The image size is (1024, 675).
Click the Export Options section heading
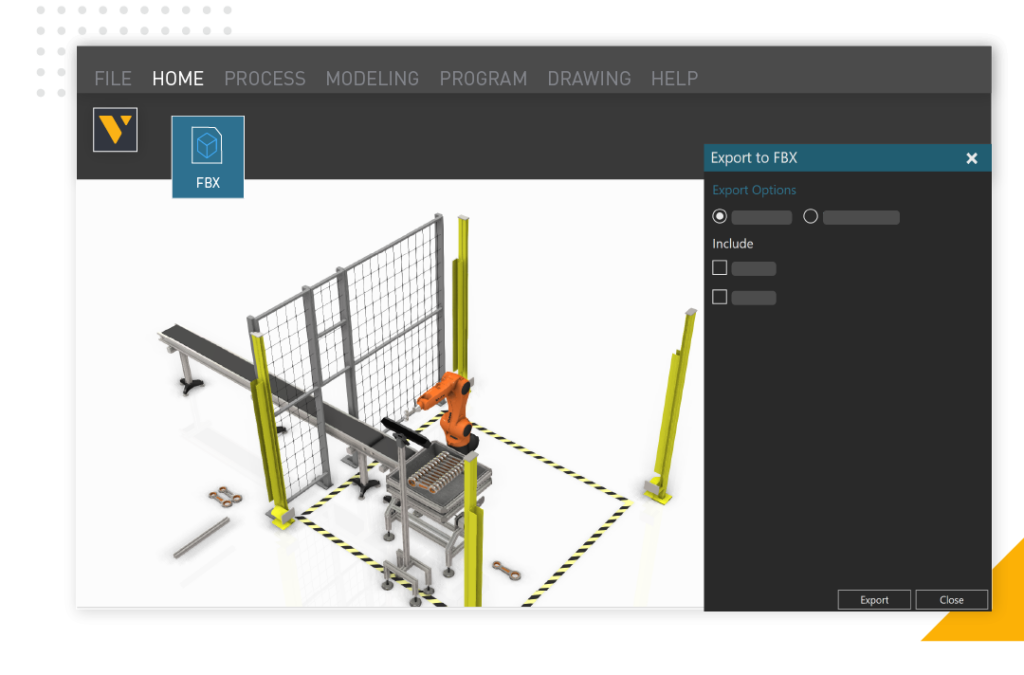[754, 190]
